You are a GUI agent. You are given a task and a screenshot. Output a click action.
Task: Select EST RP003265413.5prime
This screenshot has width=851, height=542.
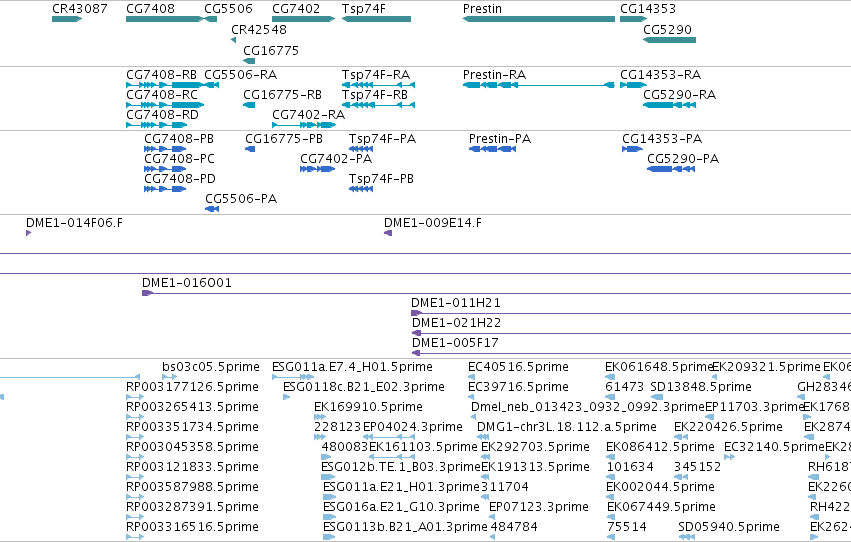(135, 417)
